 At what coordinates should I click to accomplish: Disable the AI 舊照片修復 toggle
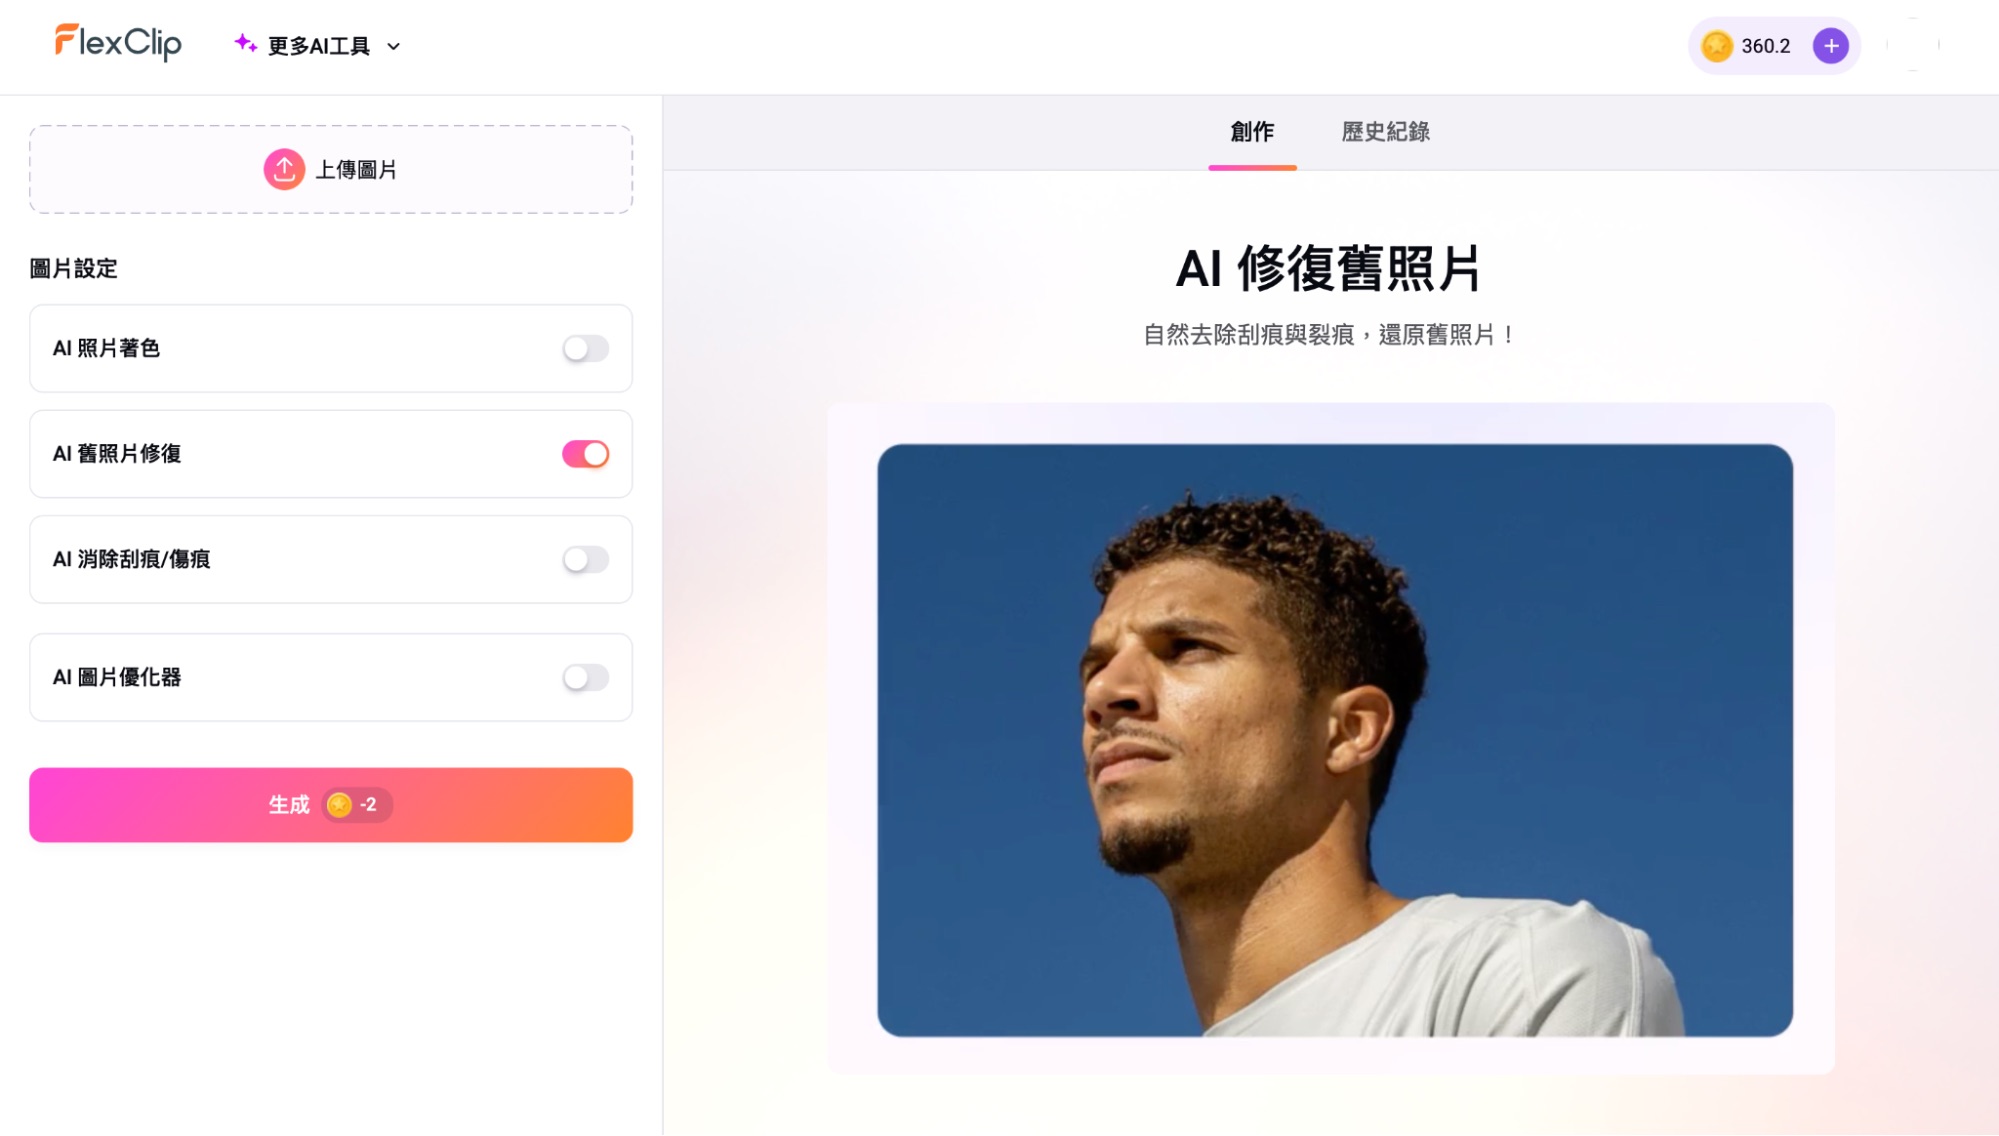tap(585, 454)
